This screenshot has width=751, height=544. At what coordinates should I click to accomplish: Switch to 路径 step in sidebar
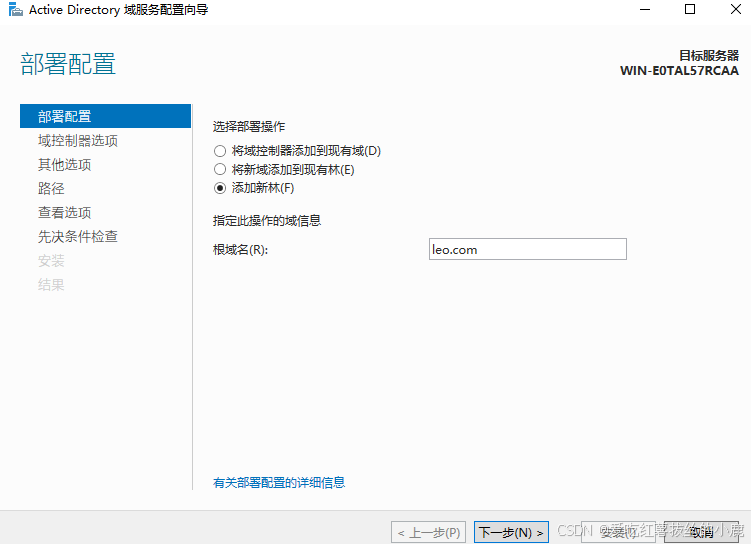click(x=51, y=189)
